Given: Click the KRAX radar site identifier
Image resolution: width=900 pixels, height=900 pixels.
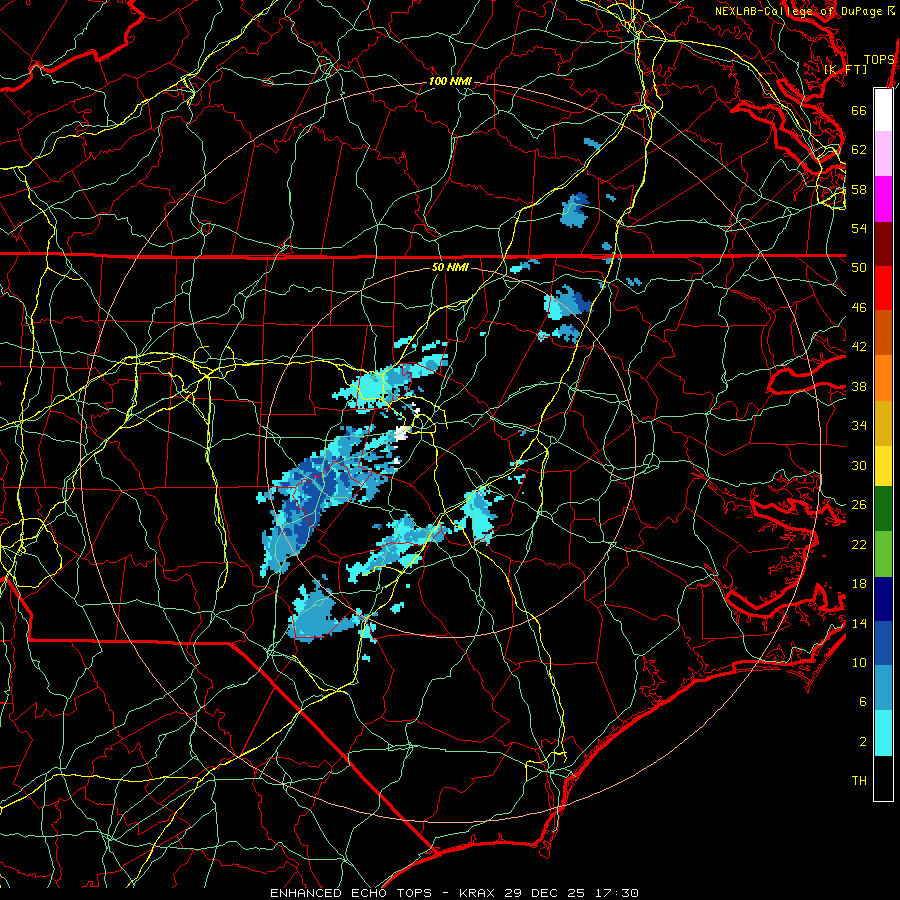Looking at the screenshot, I should tap(476, 893).
